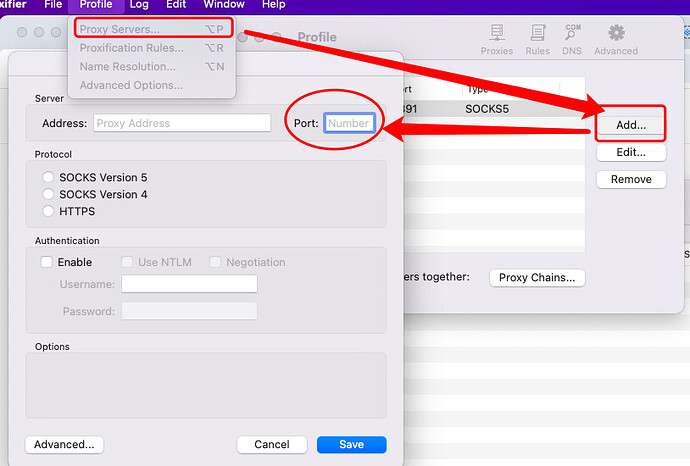Image resolution: width=690 pixels, height=466 pixels.
Task: Focus the Proxy Address field
Action: click(182, 123)
